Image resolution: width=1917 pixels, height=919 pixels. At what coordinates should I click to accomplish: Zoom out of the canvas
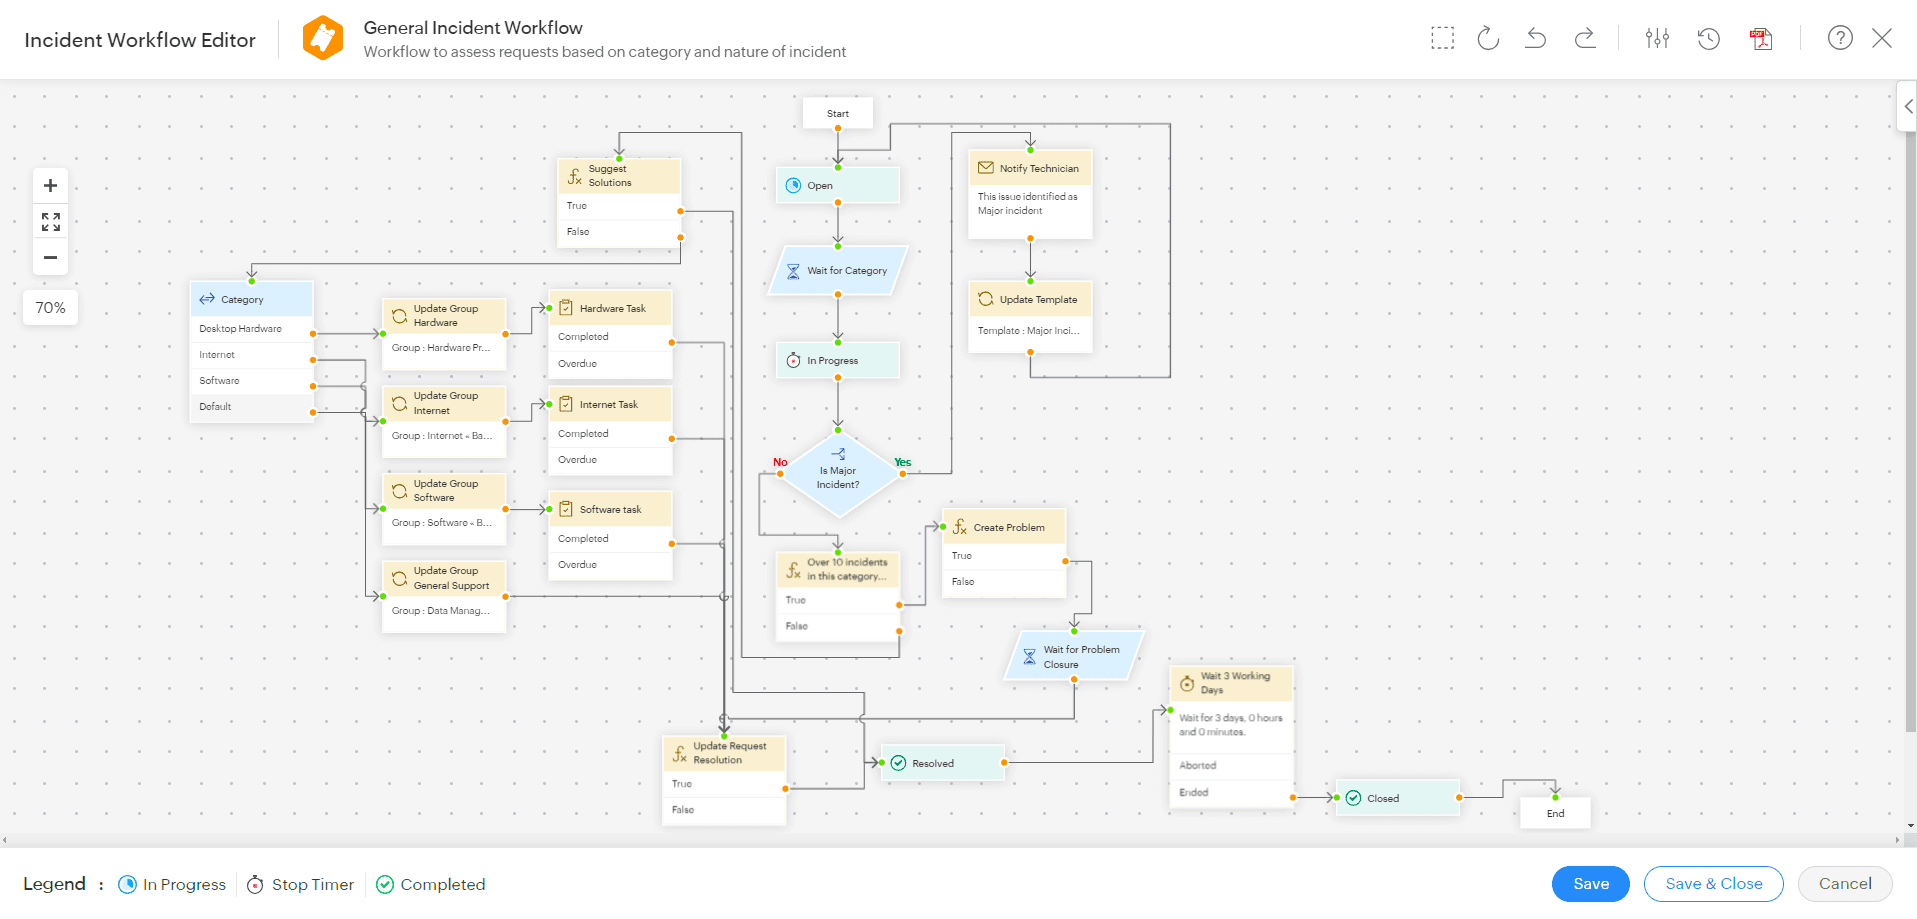click(50, 257)
